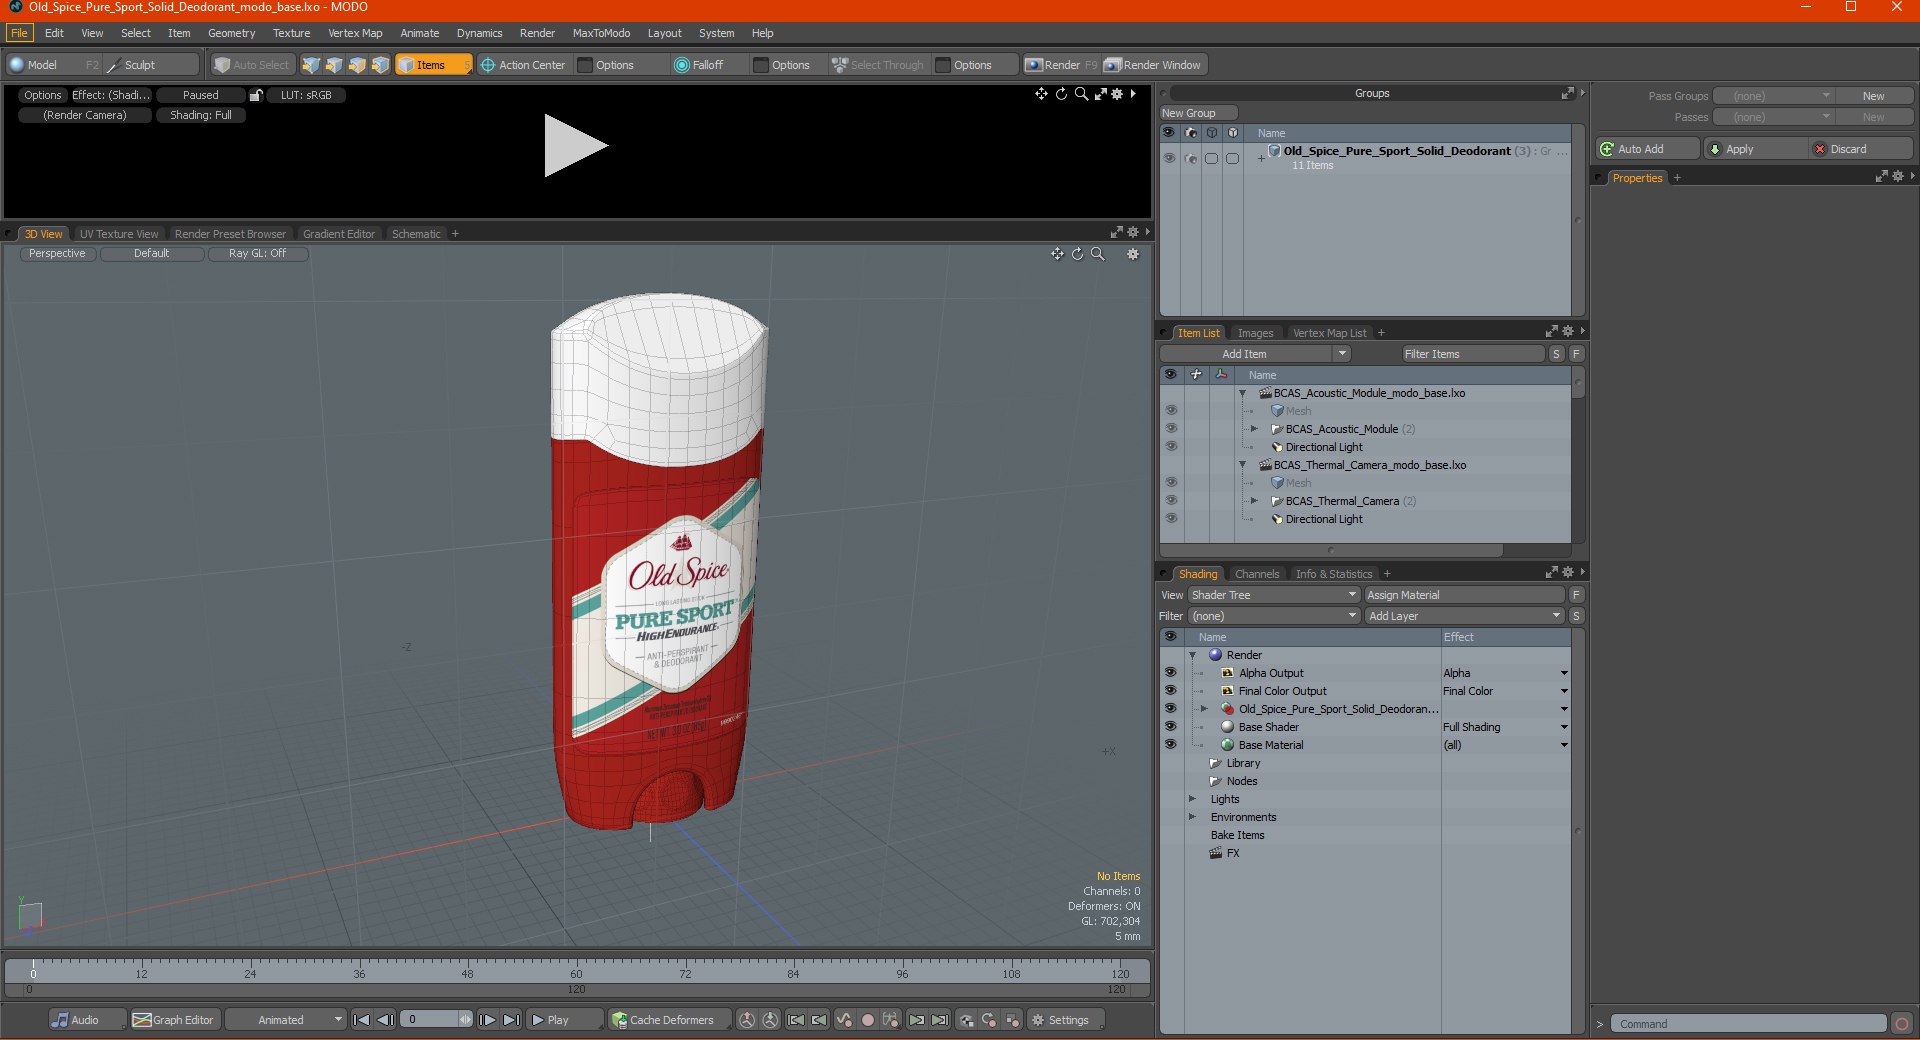Open the Render menu
1920x1040 pixels.
coord(537,33)
